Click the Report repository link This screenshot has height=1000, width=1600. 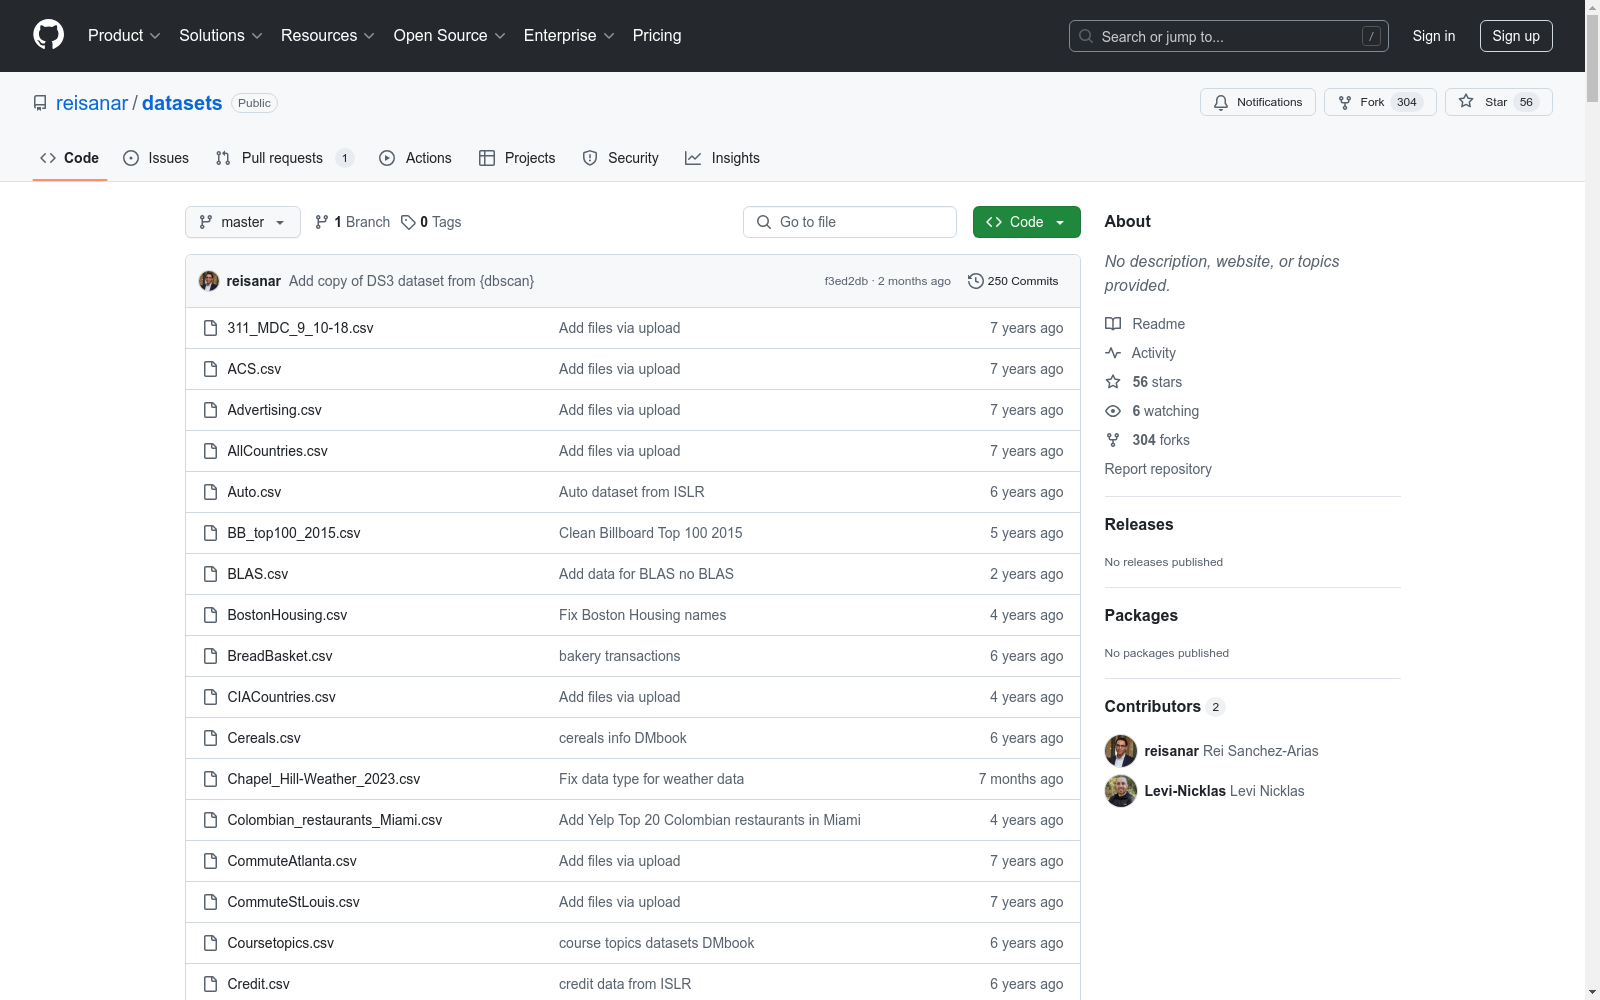tap(1158, 469)
